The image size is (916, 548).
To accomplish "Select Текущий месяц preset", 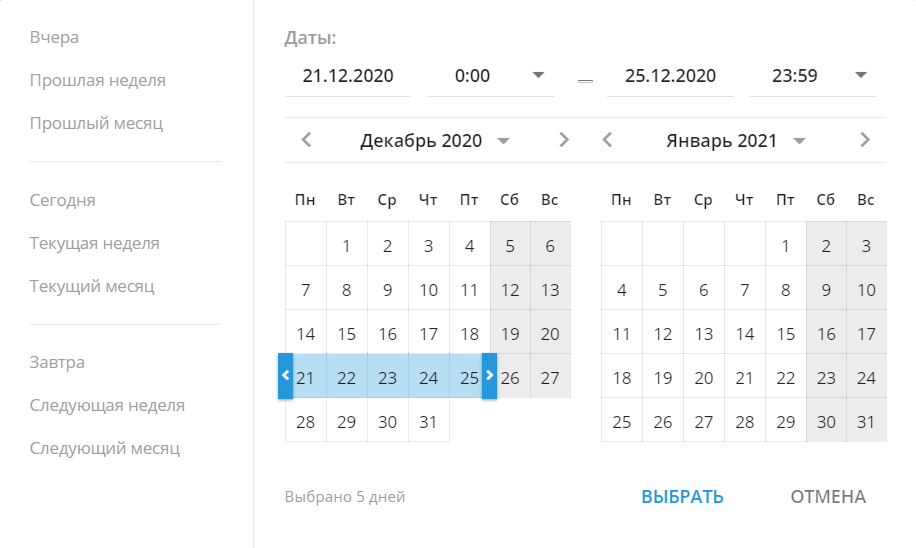I will (92, 287).
